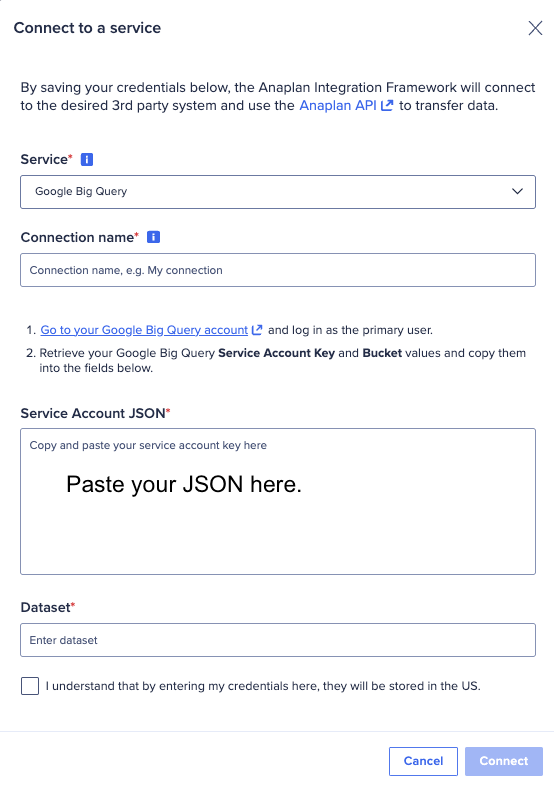Close the Connect to a service dialog

pyautogui.click(x=535, y=28)
